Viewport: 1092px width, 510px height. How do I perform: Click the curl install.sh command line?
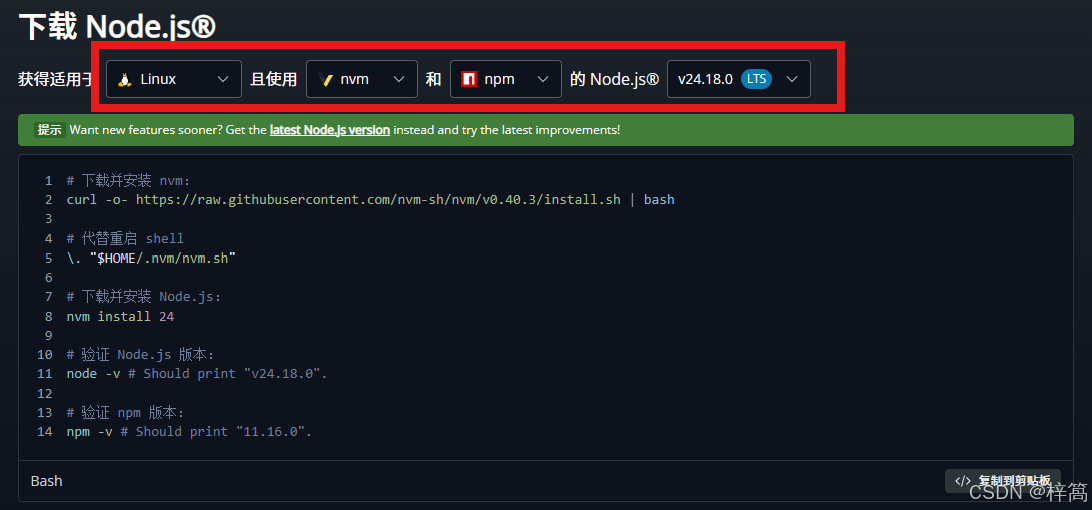point(370,200)
